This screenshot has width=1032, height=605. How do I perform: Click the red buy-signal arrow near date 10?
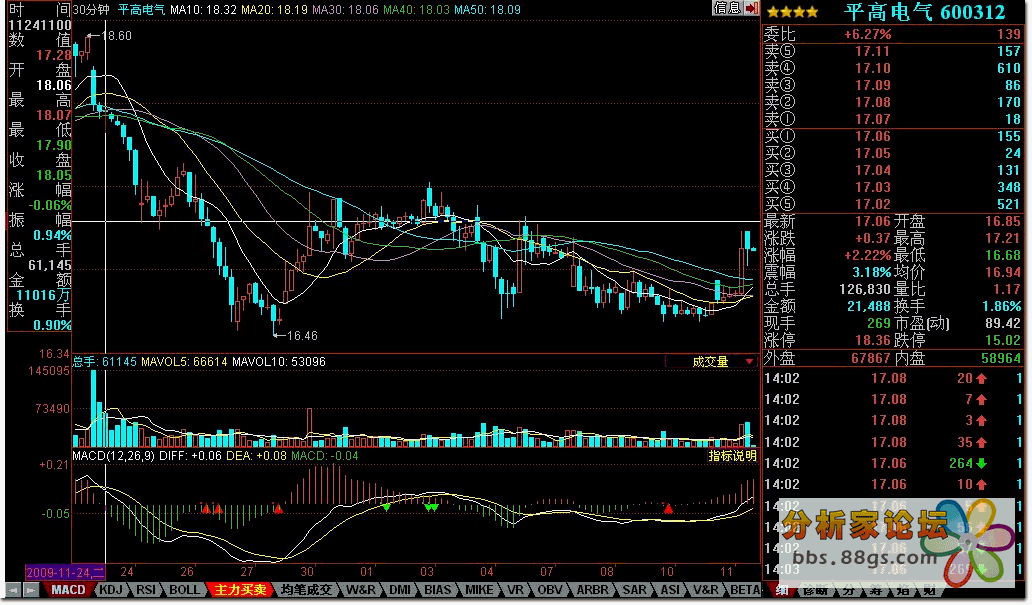tap(669, 508)
